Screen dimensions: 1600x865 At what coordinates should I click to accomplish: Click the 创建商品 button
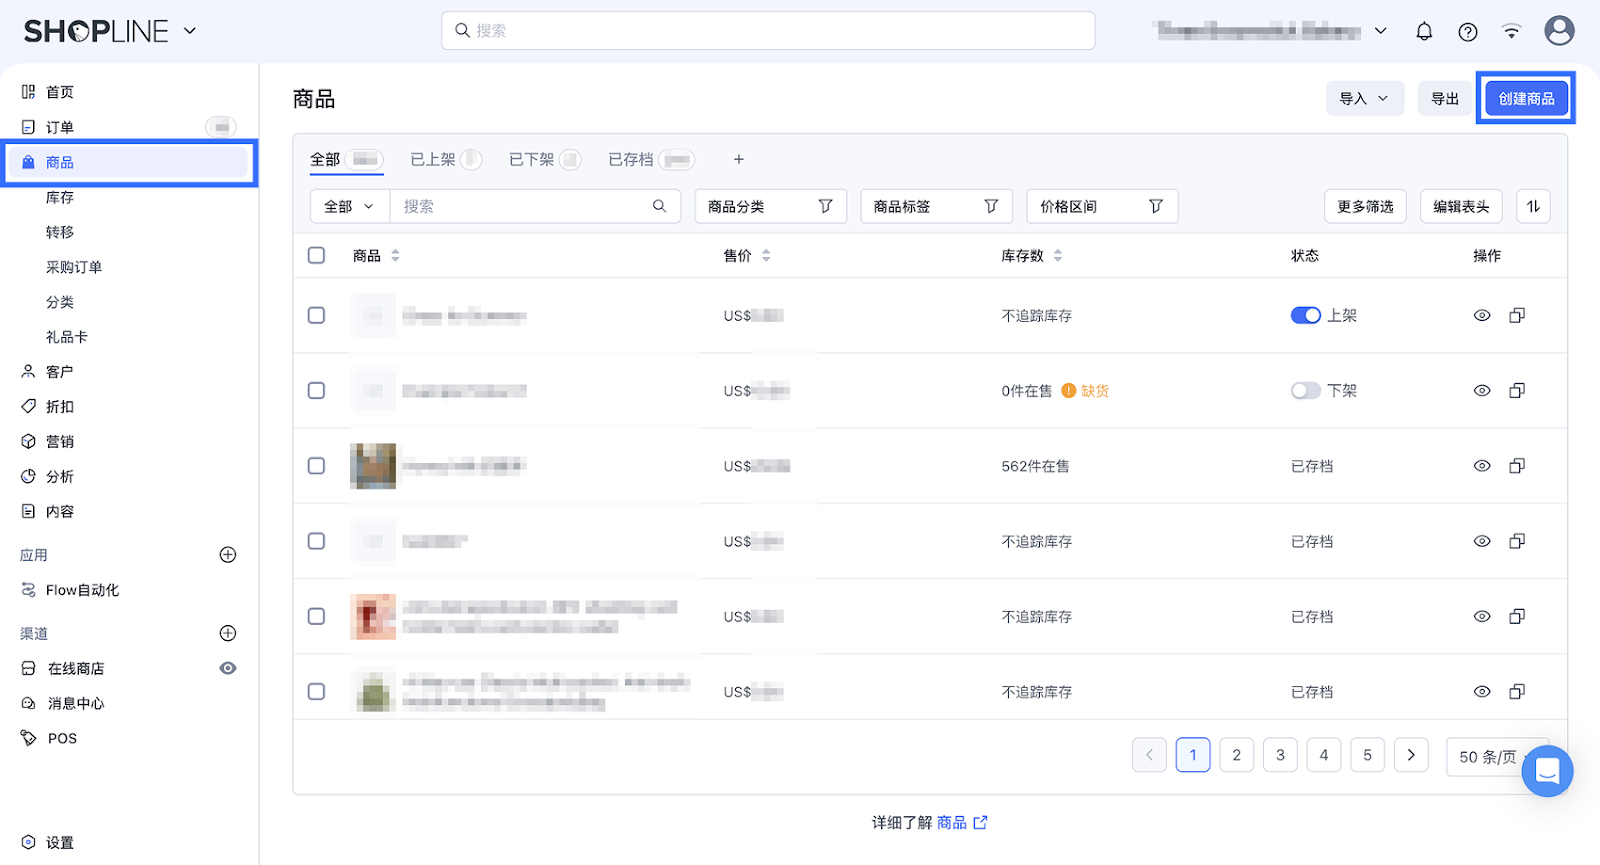tap(1526, 99)
